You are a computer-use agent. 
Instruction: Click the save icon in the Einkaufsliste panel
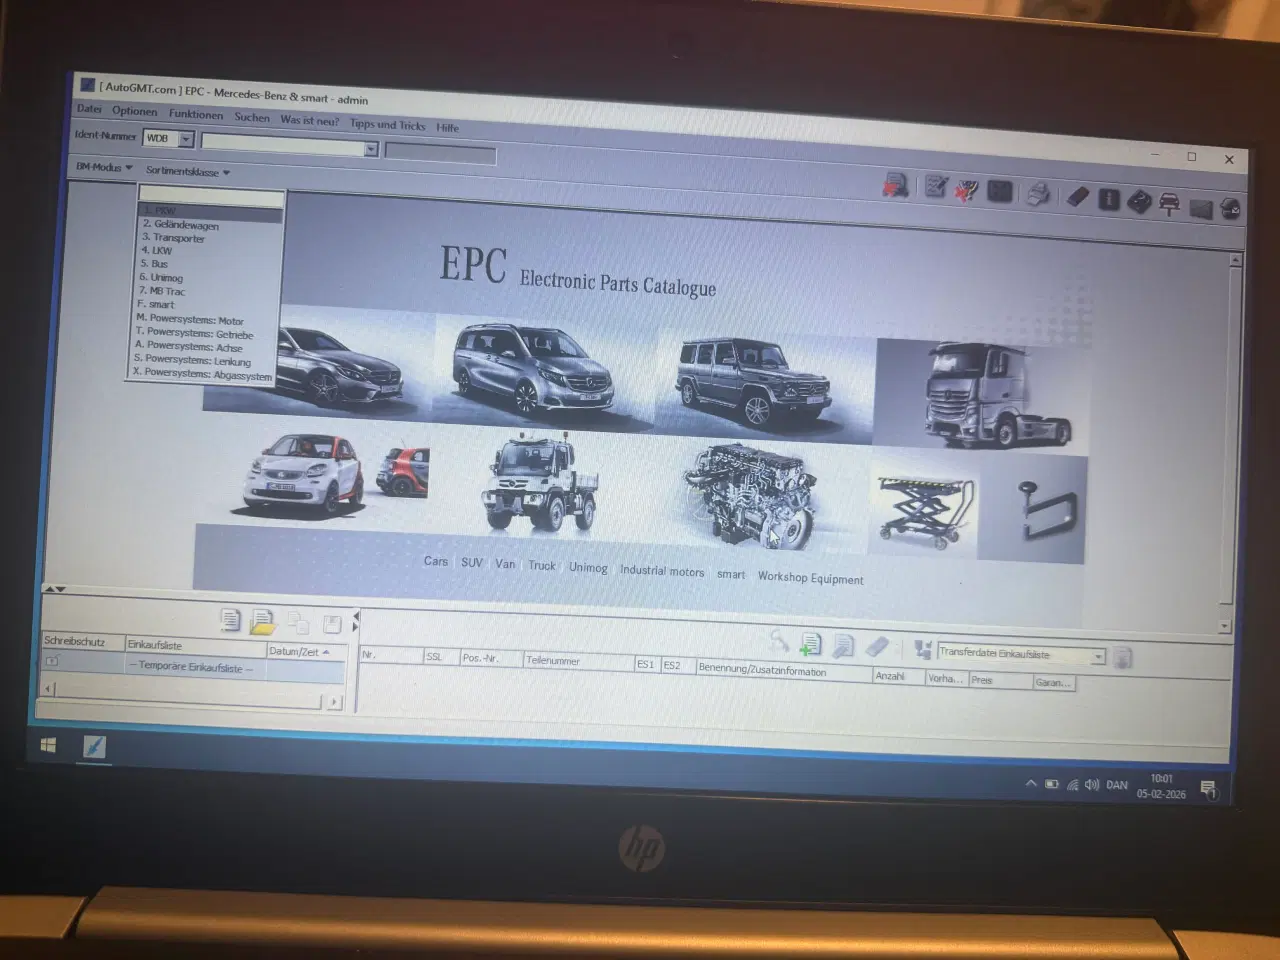pyautogui.click(x=332, y=622)
